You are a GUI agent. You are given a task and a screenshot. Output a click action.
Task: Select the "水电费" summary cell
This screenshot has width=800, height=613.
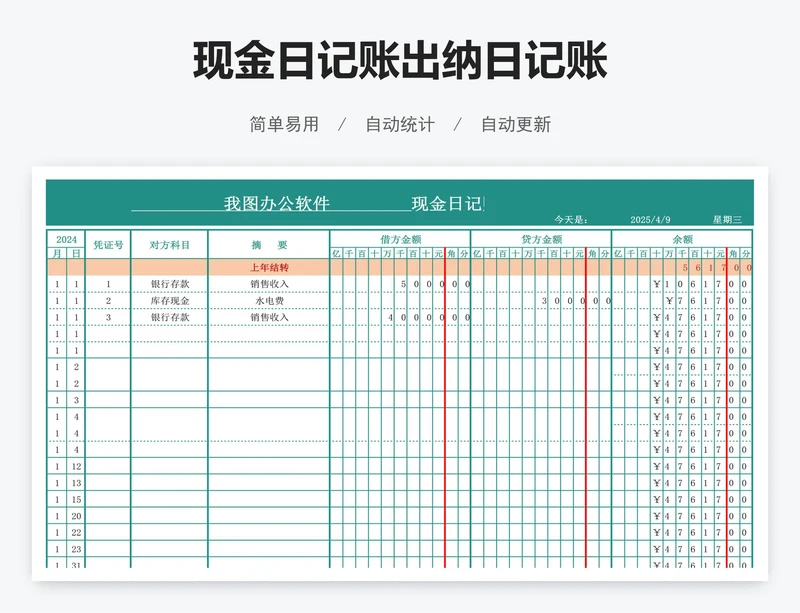[269, 301]
